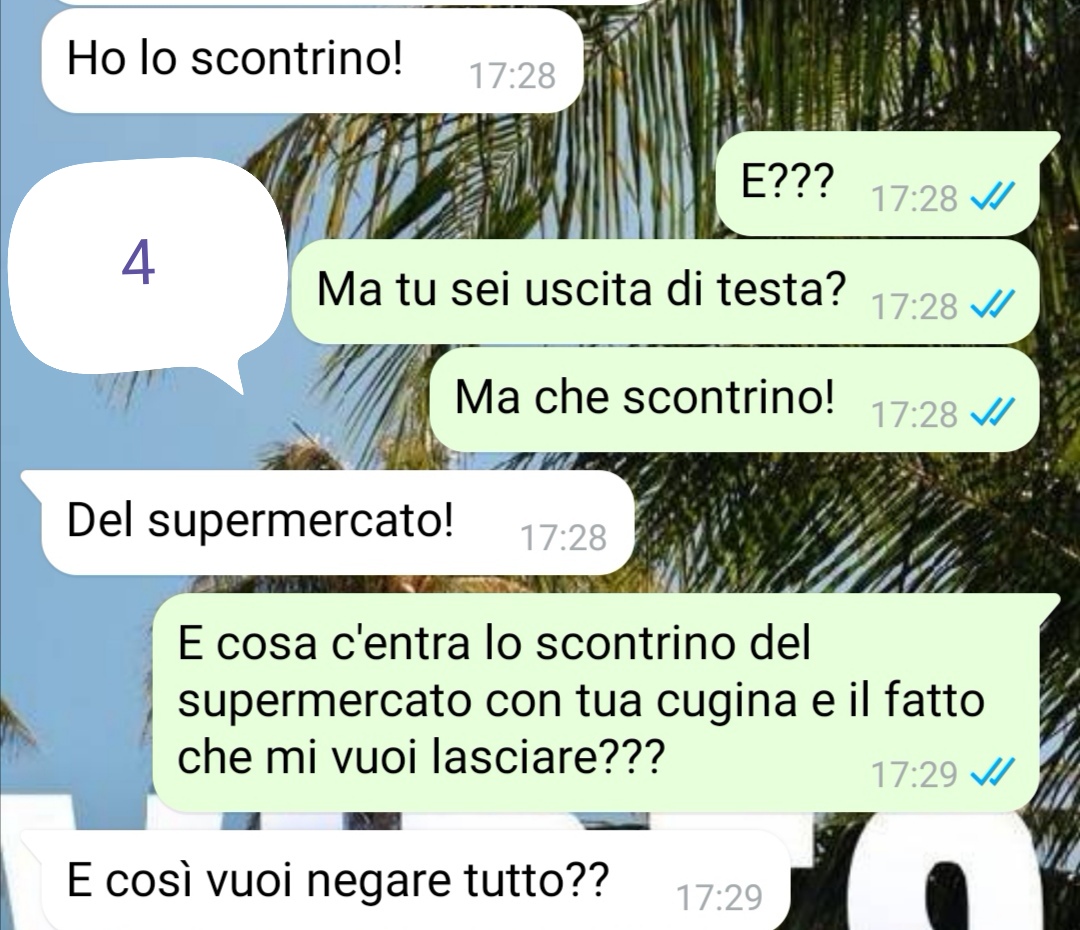Tap the 'E???' sent message
This screenshot has width=1080, height=930.
[x=878, y=183]
